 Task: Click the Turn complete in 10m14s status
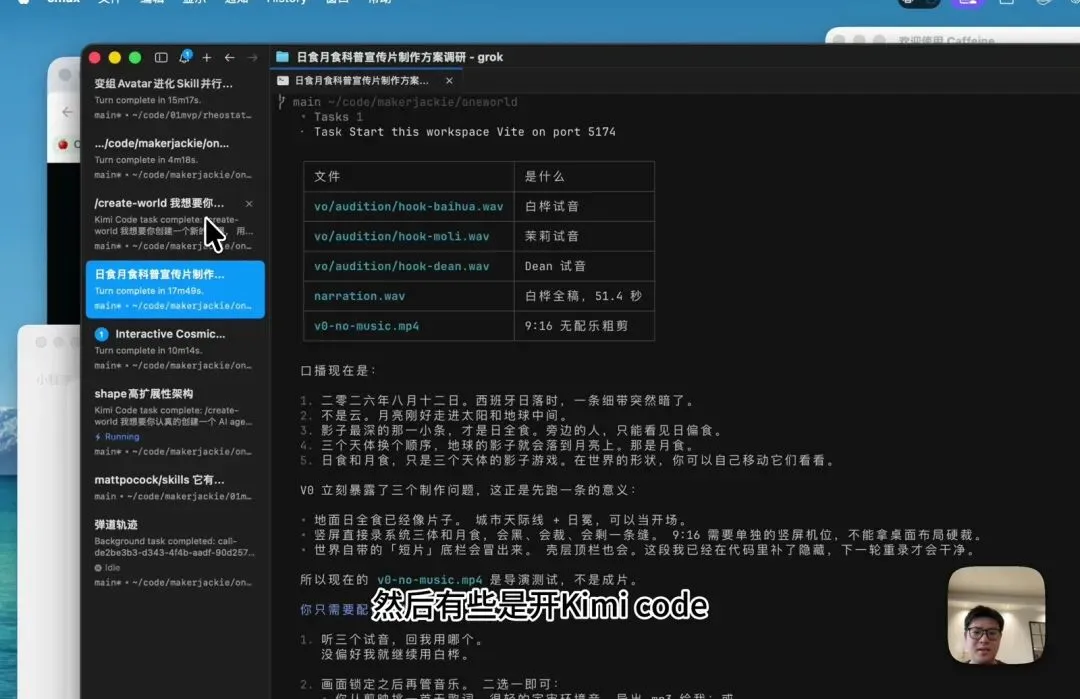(148, 351)
